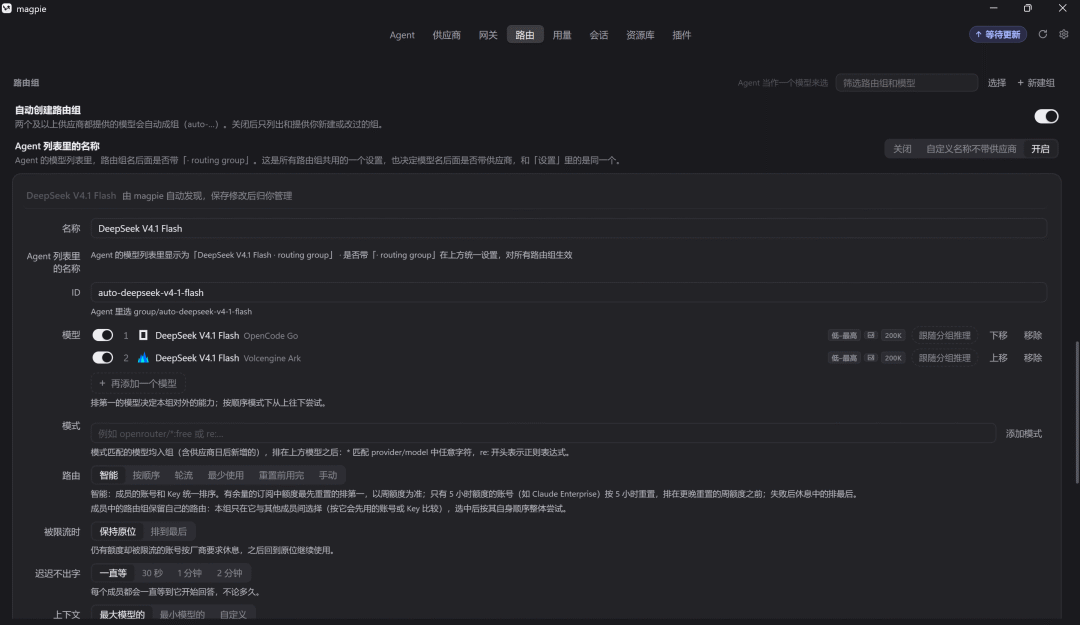Select 重置前用完 routing mode
The height and width of the screenshot is (625, 1080).
click(281, 475)
